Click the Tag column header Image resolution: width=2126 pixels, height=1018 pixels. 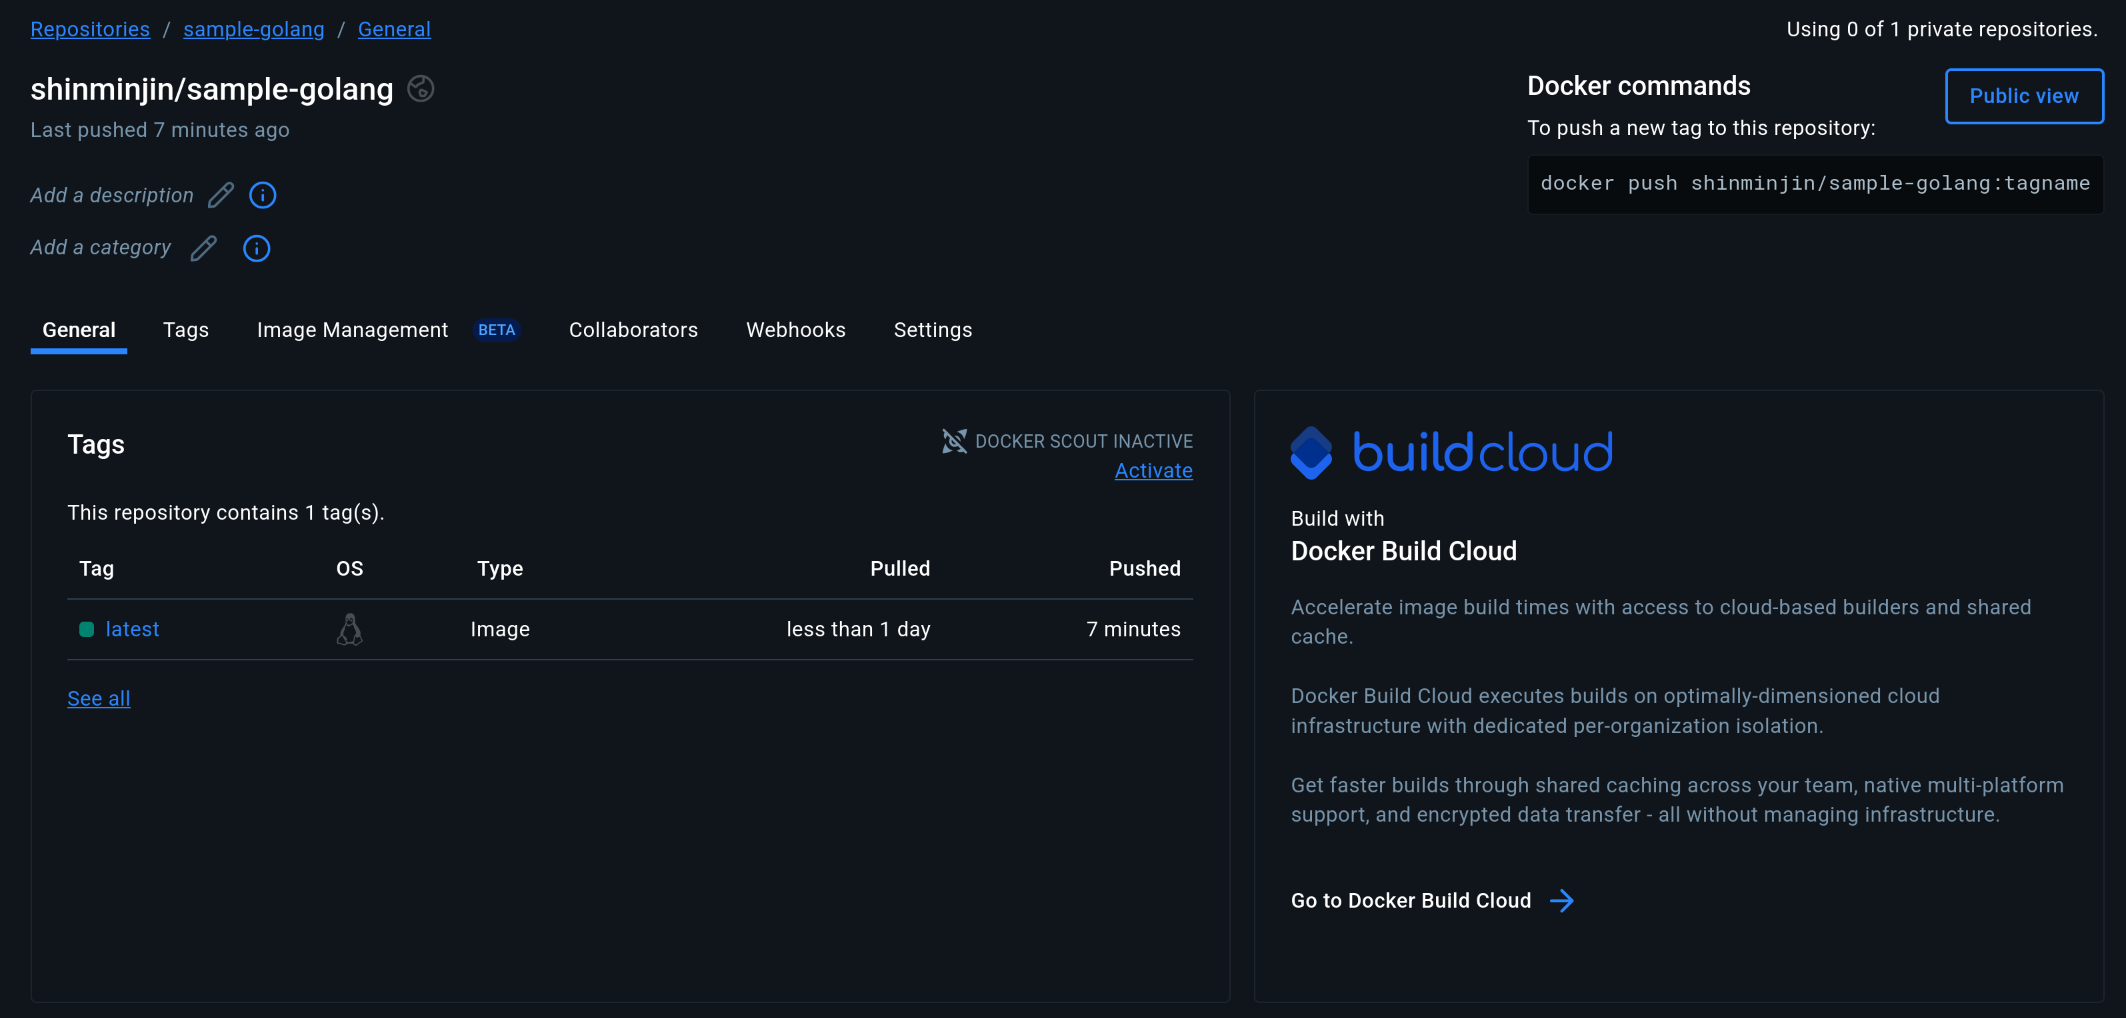coord(97,569)
